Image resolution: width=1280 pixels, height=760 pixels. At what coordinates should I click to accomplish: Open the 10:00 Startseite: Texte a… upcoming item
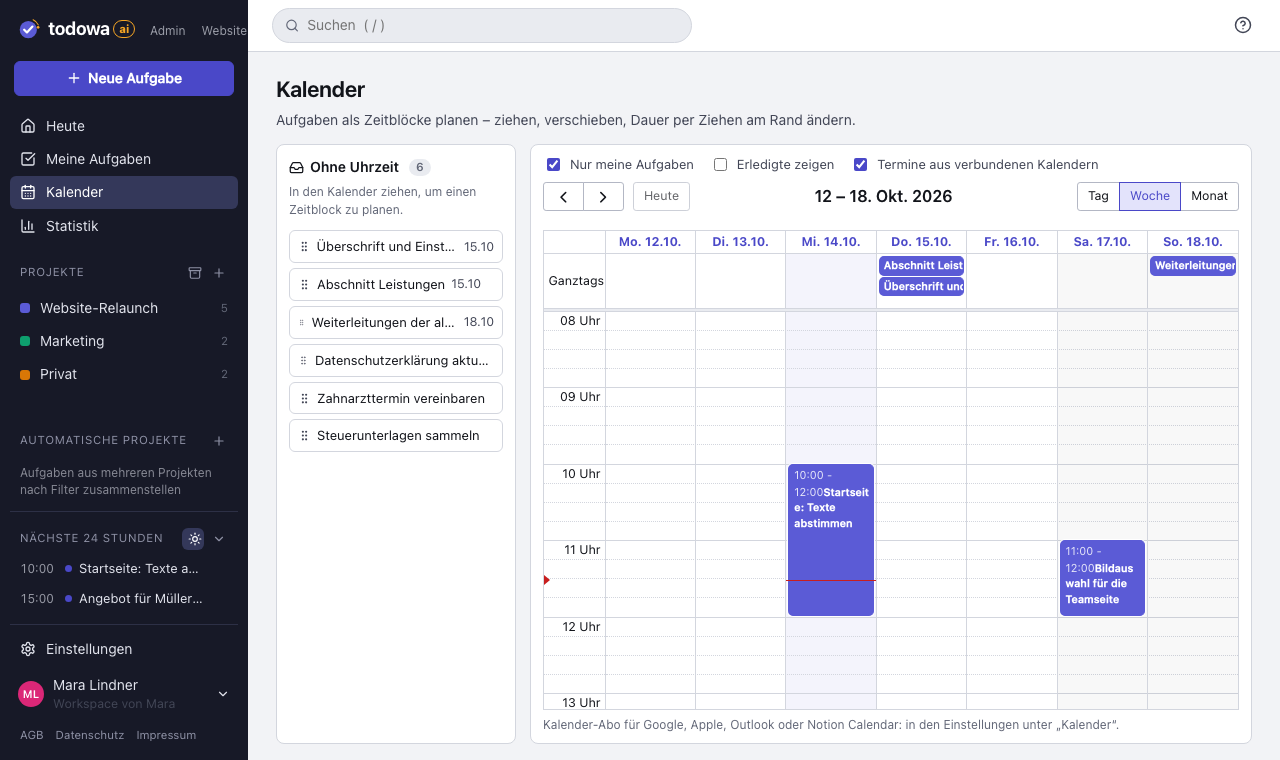coord(124,568)
